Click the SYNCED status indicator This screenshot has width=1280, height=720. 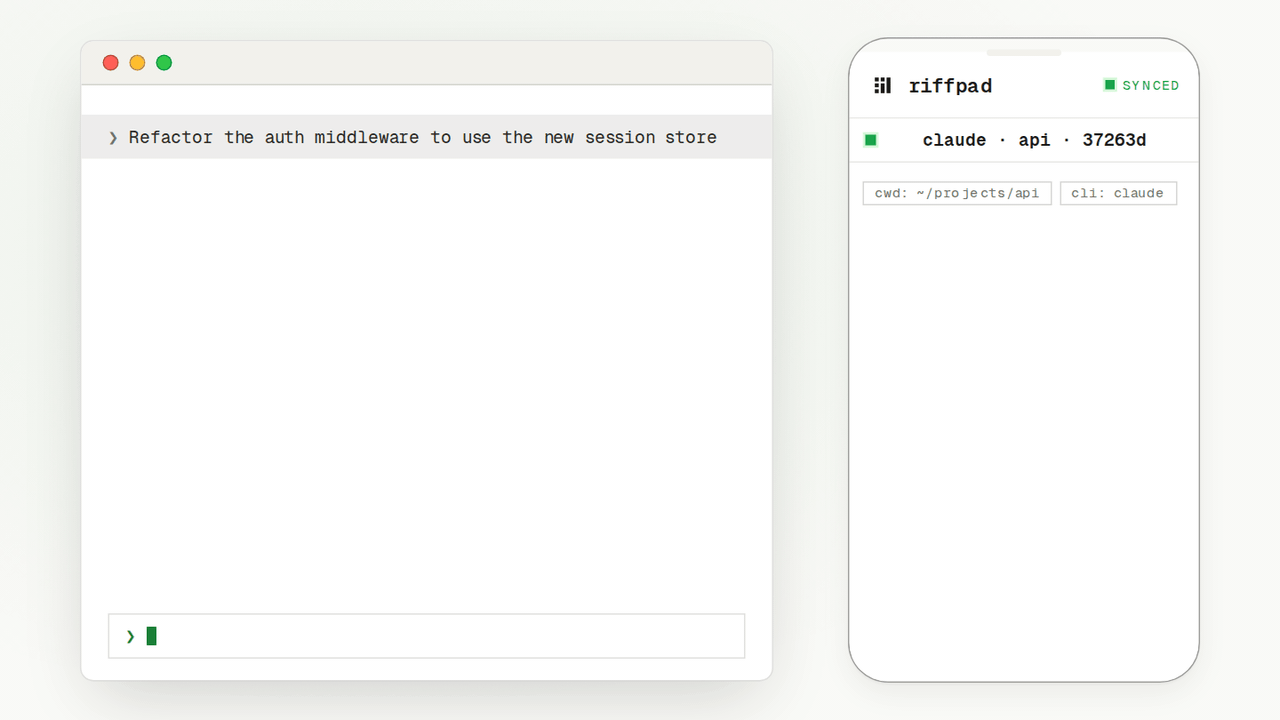click(x=1141, y=85)
